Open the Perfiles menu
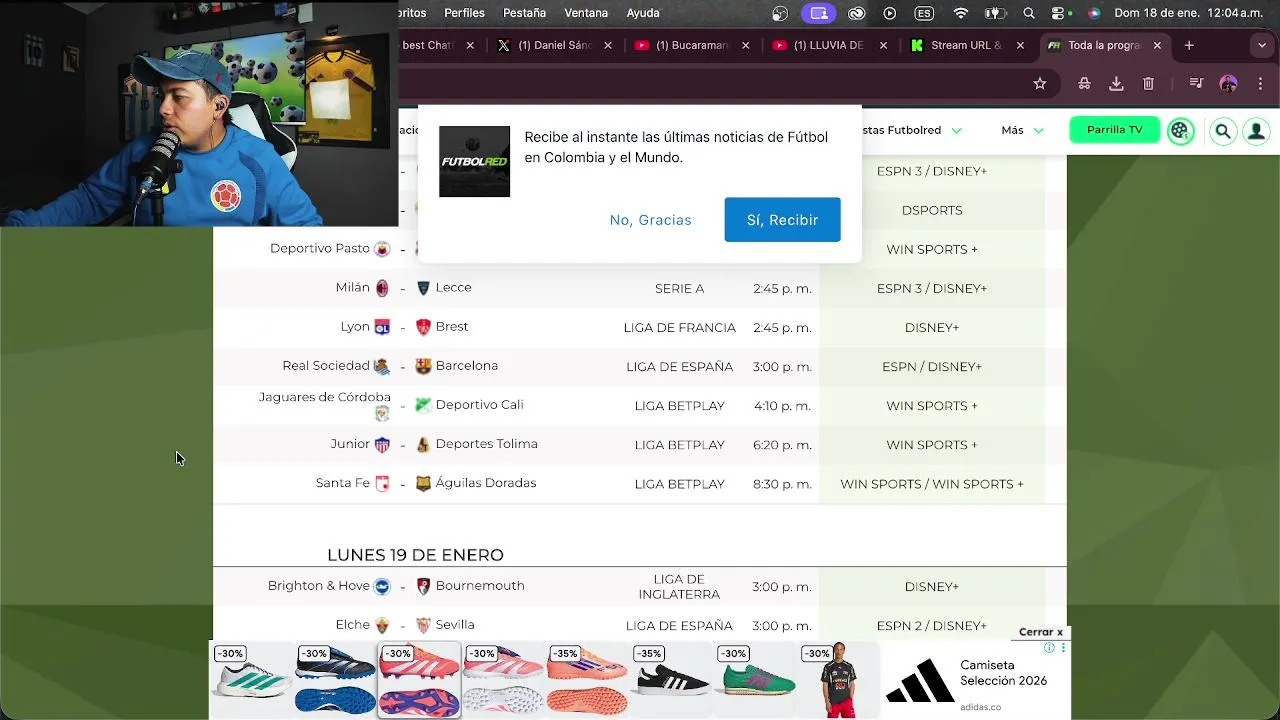 (464, 13)
